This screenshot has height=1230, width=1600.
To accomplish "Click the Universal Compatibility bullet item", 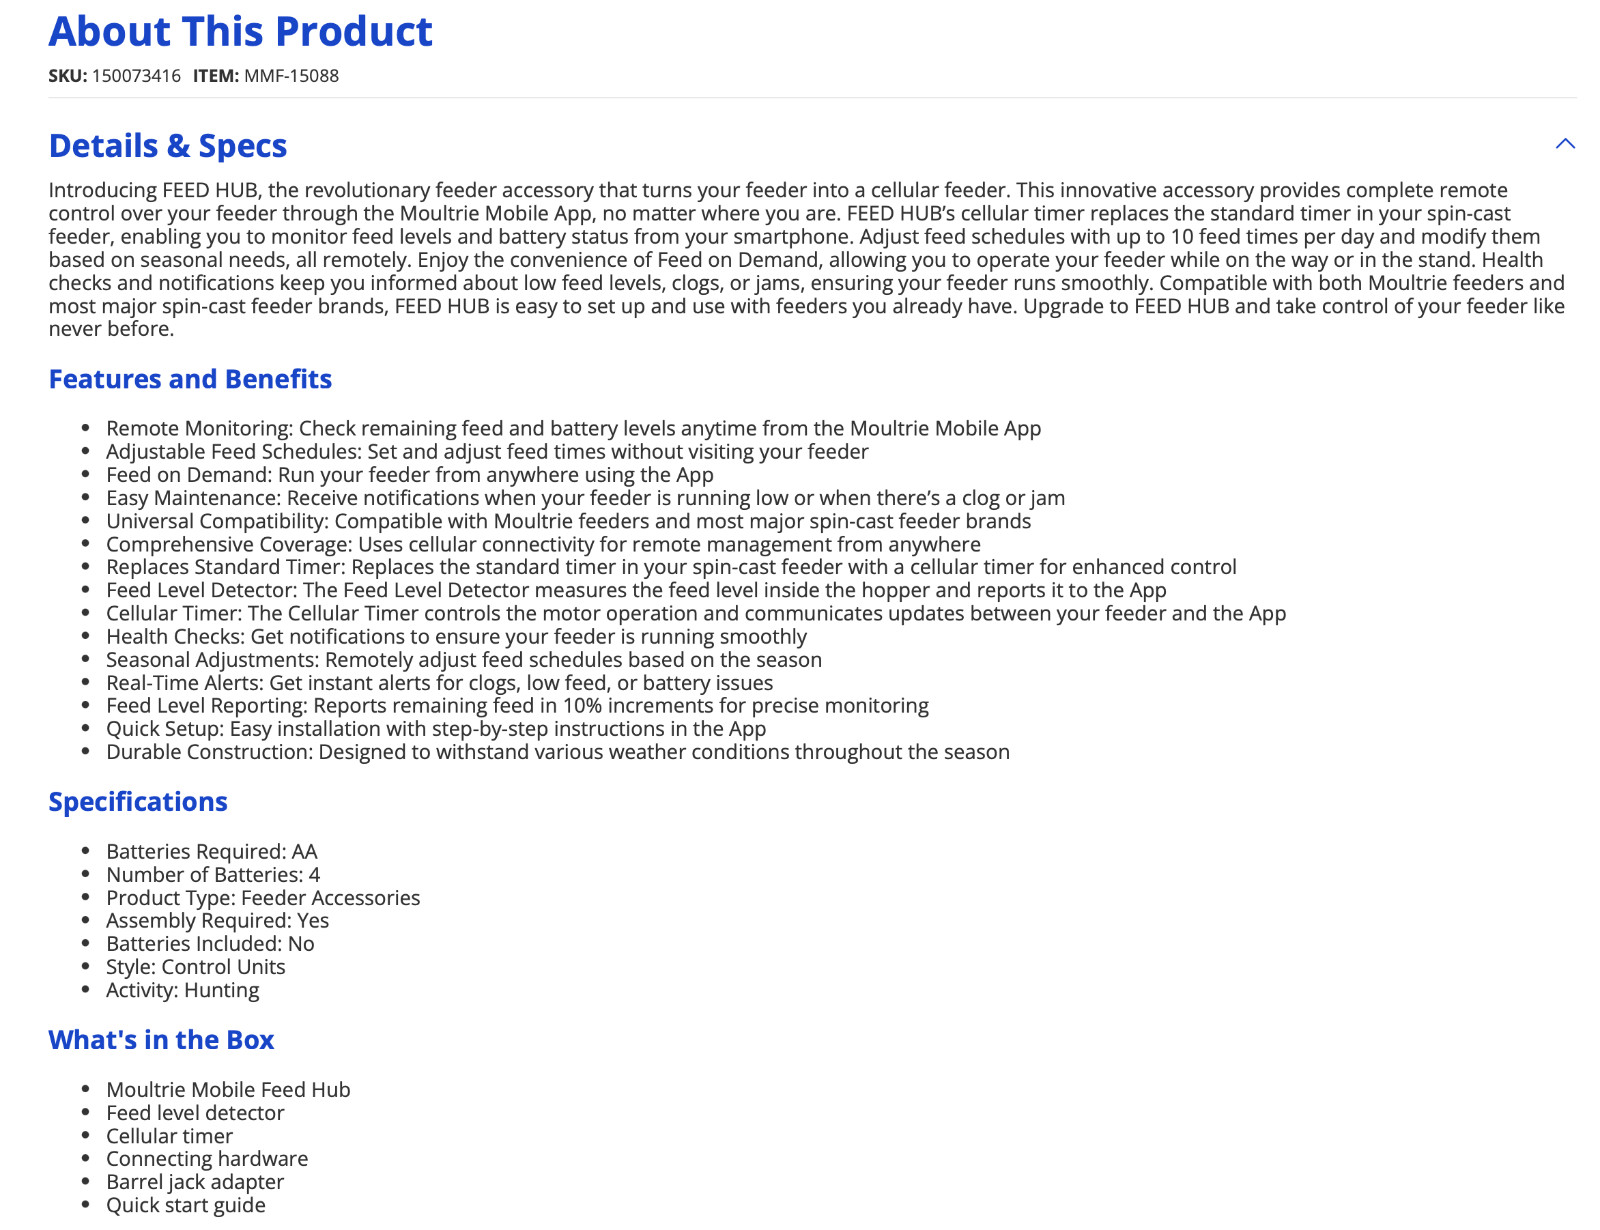I will click(569, 521).
